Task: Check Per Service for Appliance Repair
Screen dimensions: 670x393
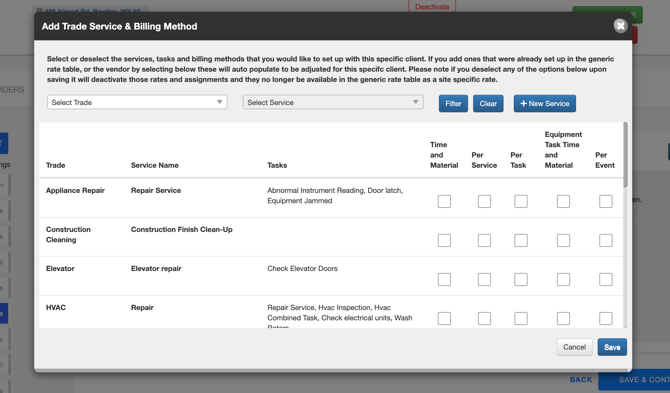Action: (484, 201)
